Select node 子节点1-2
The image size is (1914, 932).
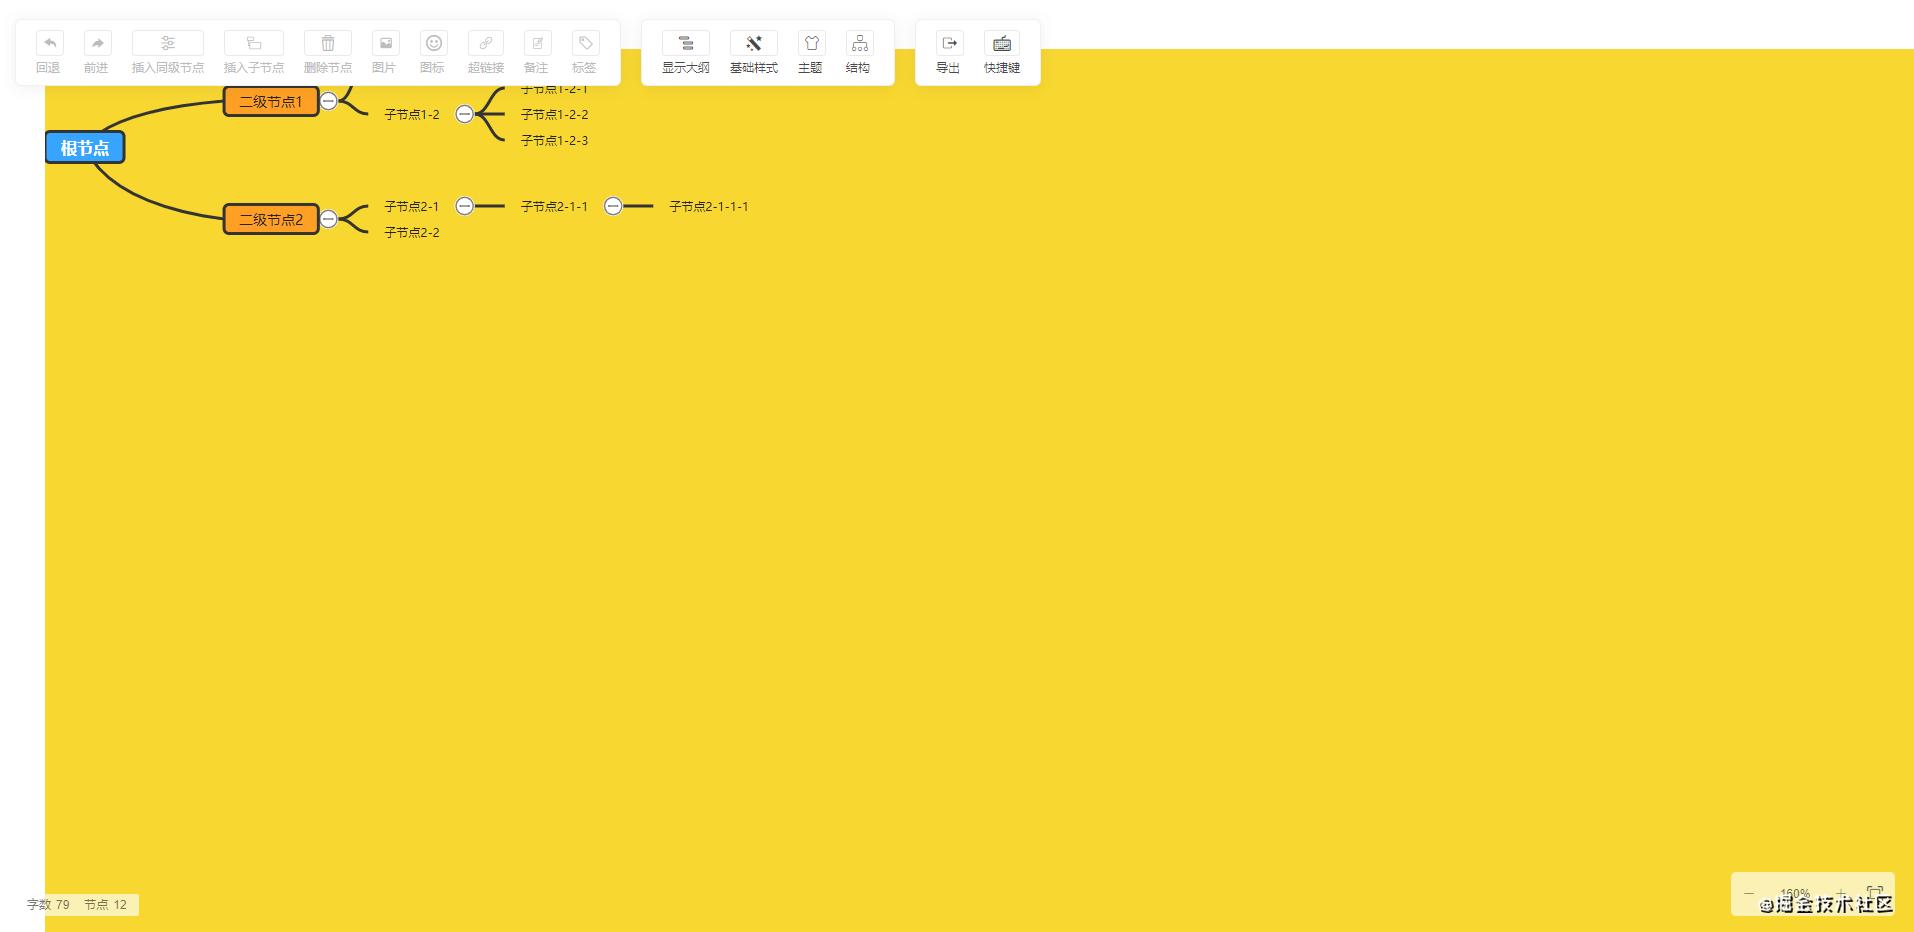(x=412, y=114)
